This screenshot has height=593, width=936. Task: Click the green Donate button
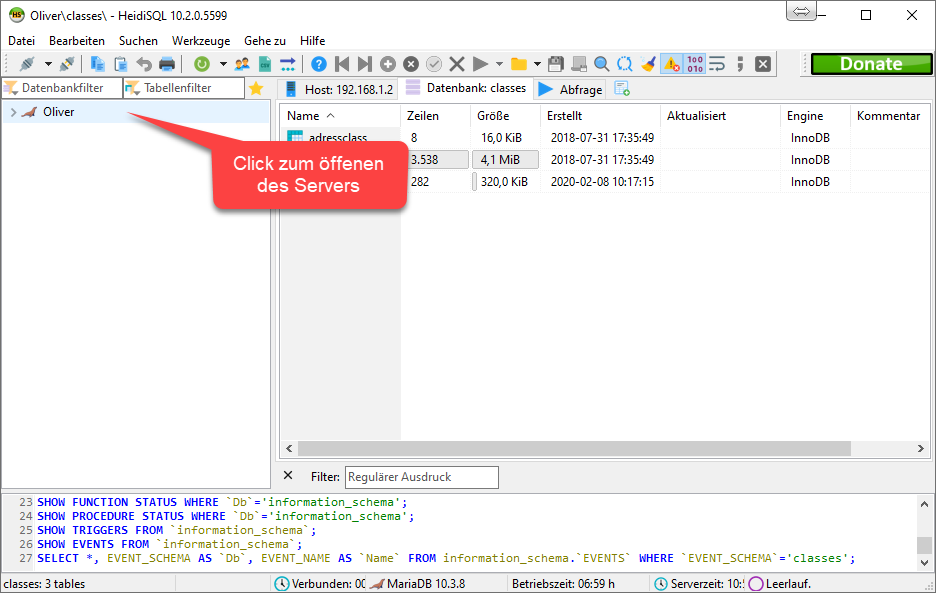click(x=871, y=64)
